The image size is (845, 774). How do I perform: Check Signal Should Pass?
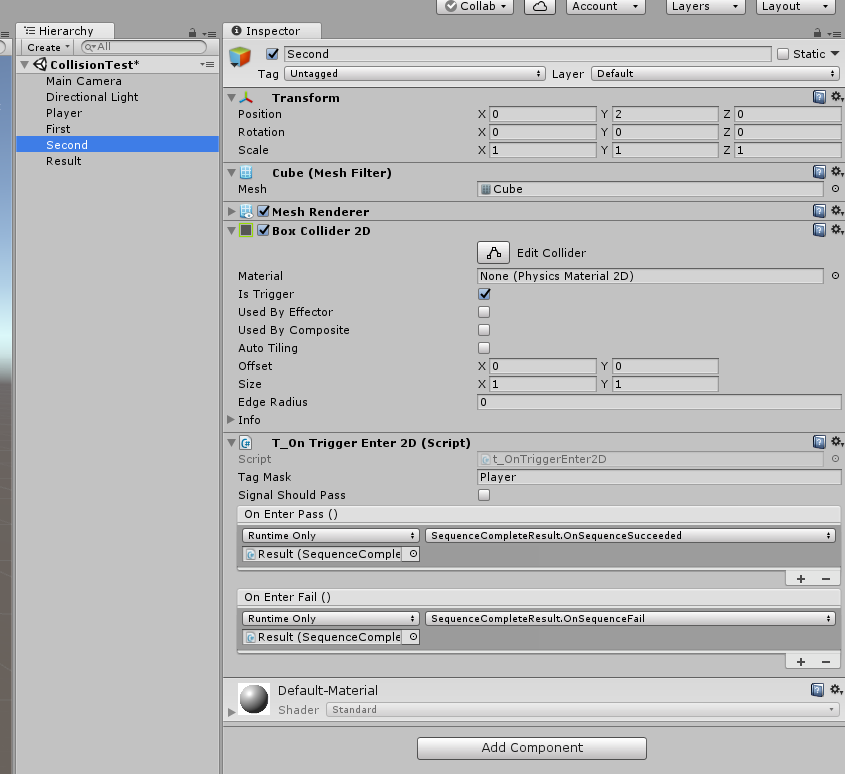point(484,495)
